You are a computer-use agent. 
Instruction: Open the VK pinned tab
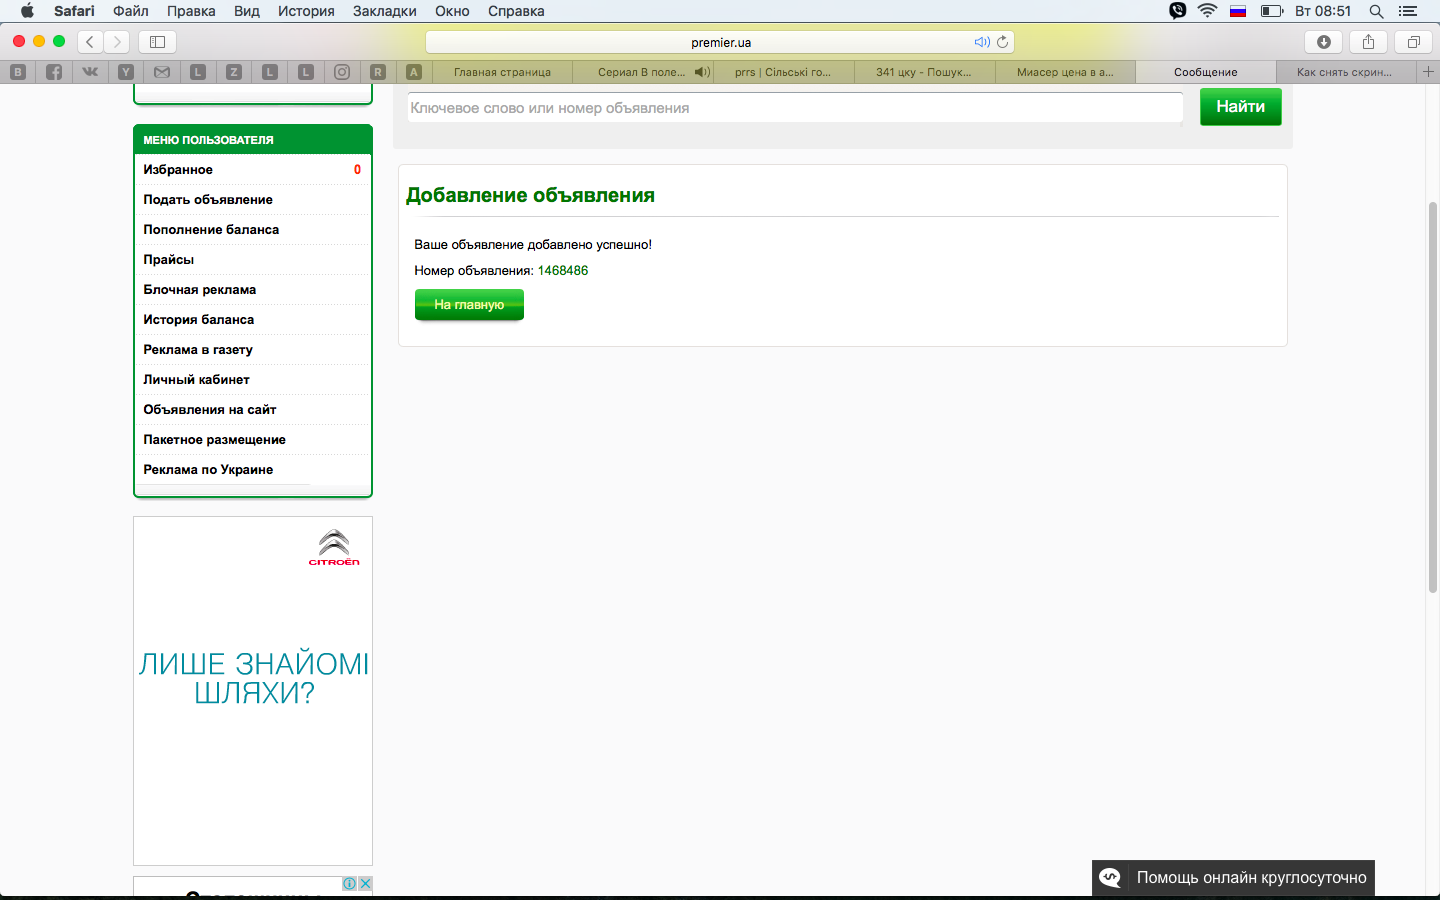(90, 72)
